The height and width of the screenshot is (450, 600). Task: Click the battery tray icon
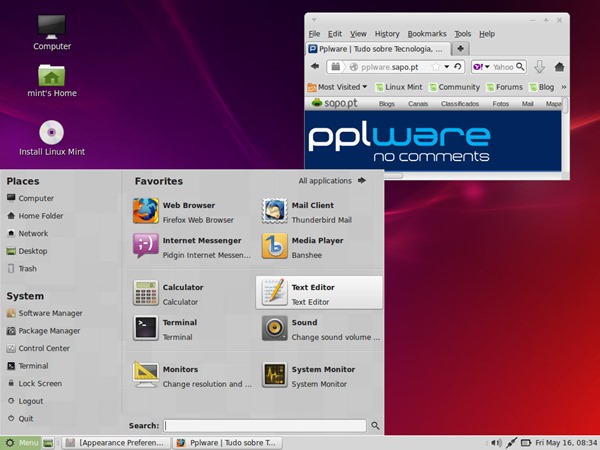[x=526, y=443]
